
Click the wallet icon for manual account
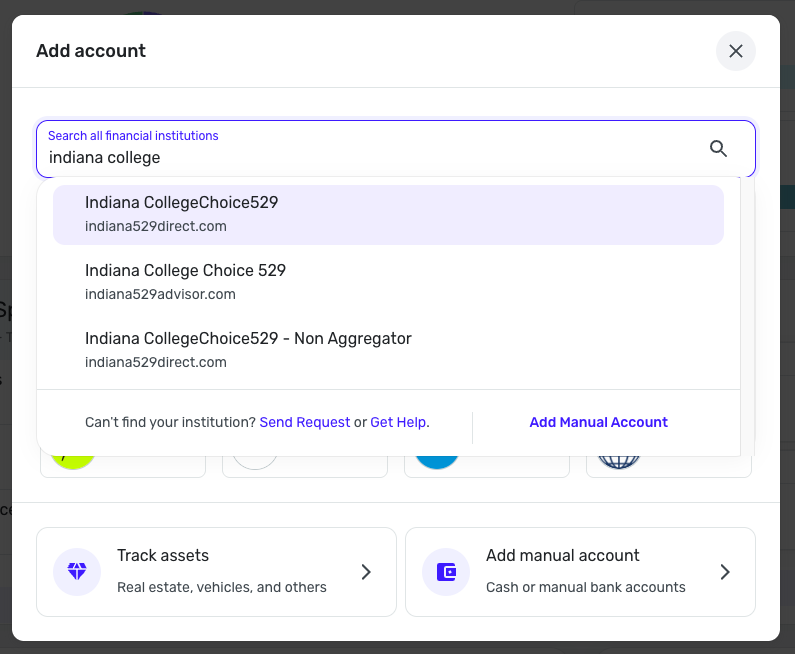(446, 572)
